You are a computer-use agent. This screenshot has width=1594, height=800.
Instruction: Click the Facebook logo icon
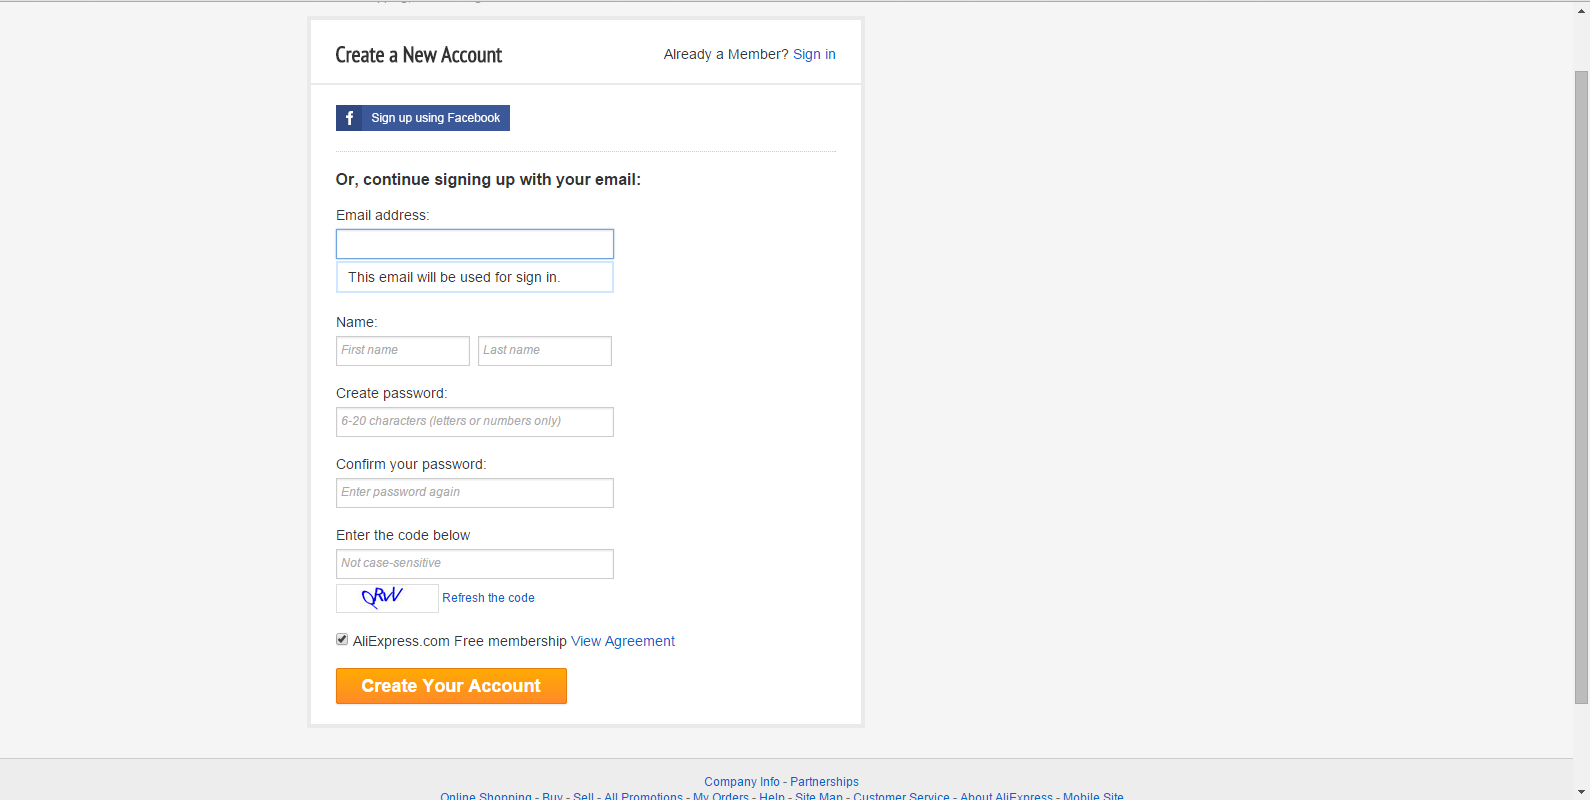tap(349, 118)
